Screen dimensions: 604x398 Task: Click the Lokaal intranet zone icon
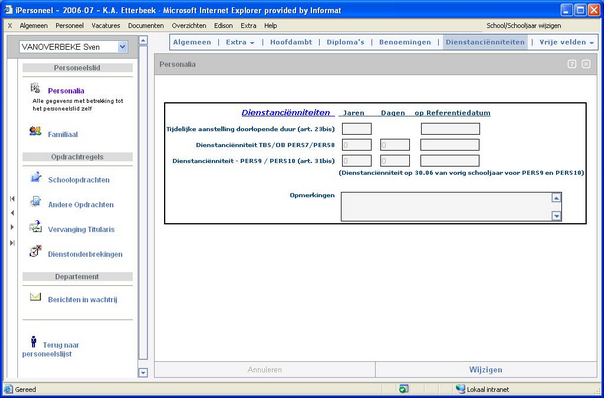[460, 389]
